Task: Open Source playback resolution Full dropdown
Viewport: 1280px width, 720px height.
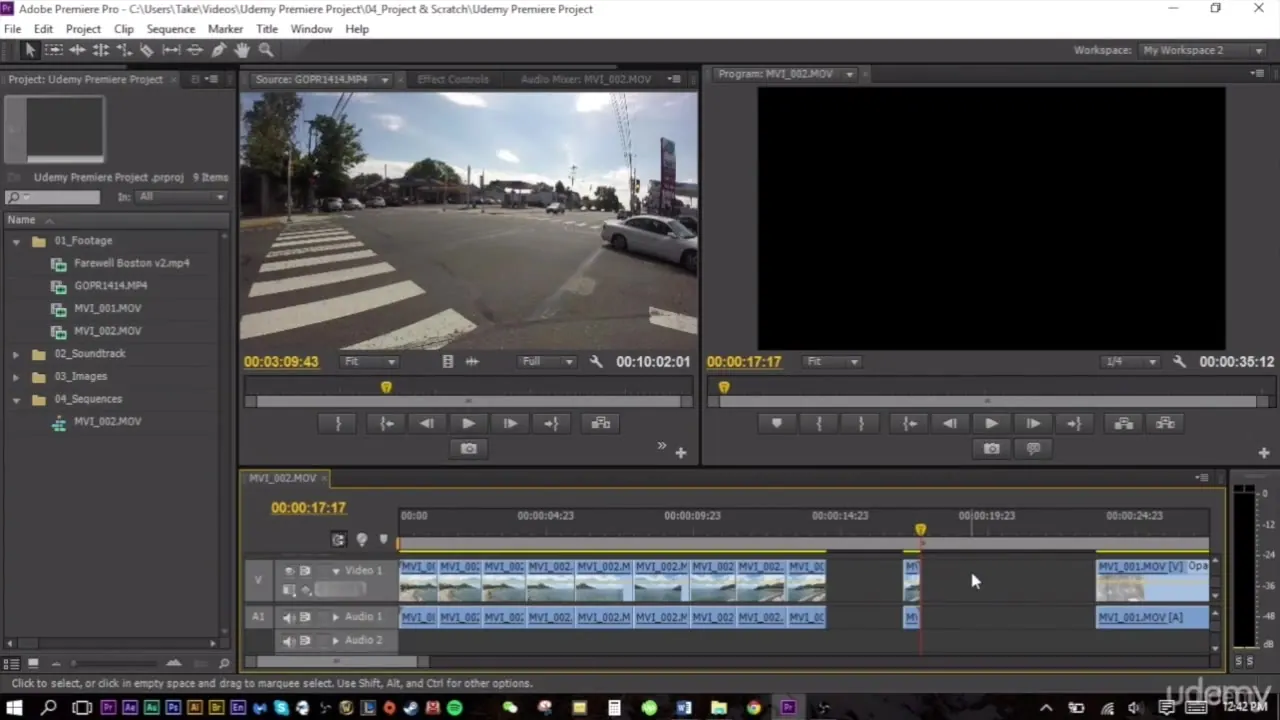Action: coord(547,362)
